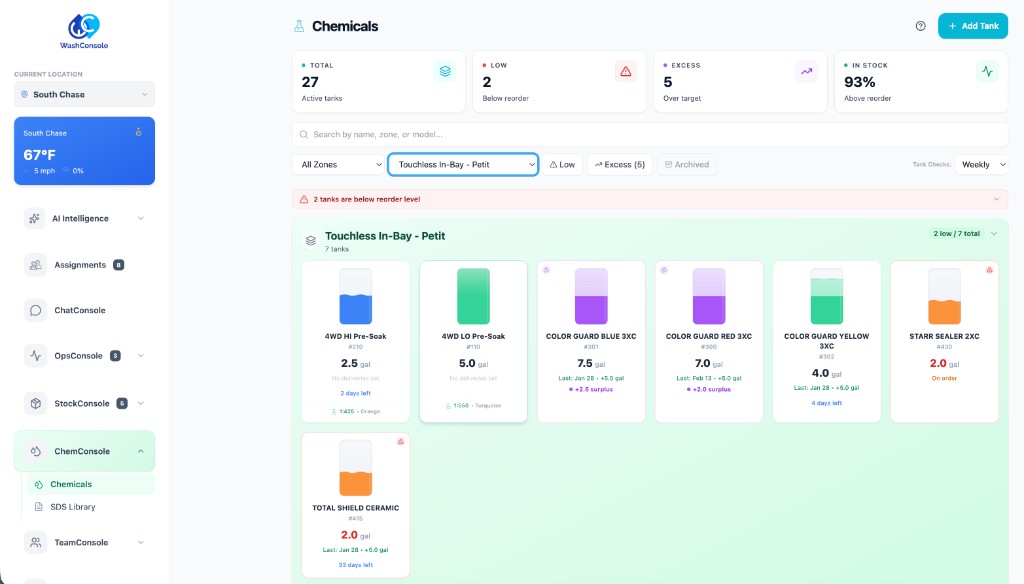Enable the Low filter toggle
1024x584 pixels.
tap(561, 164)
